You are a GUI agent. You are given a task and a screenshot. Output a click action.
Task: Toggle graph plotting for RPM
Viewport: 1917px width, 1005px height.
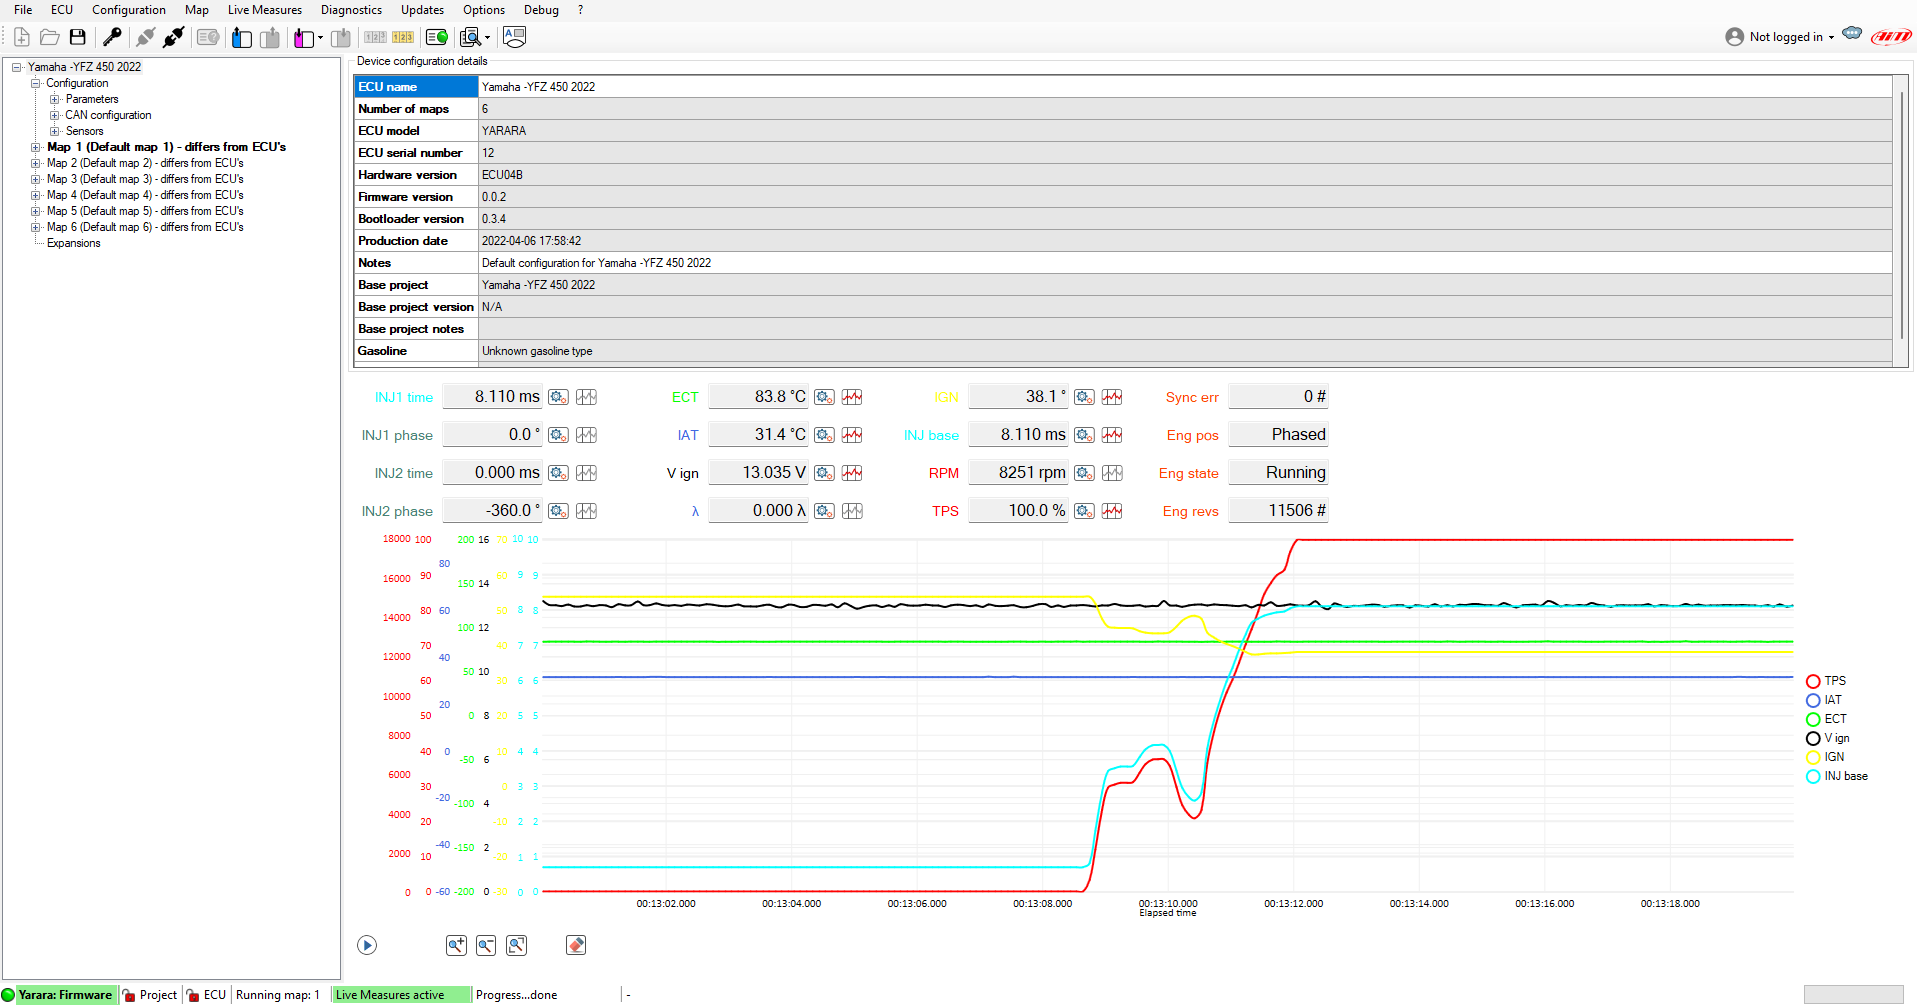1112,473
